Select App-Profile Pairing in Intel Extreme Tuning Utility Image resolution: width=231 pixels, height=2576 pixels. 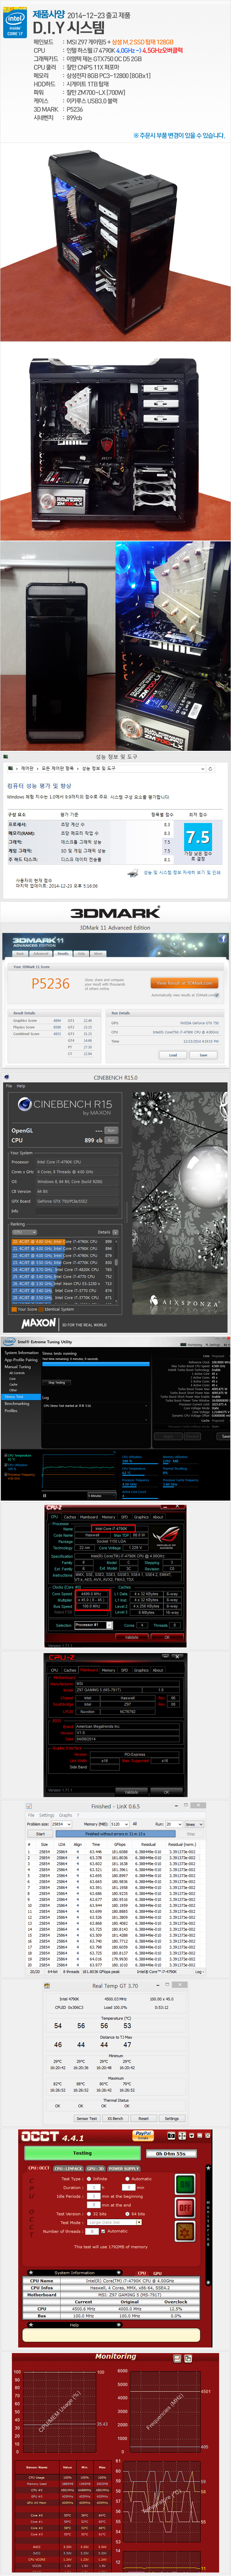click(x=21, y=1360)
